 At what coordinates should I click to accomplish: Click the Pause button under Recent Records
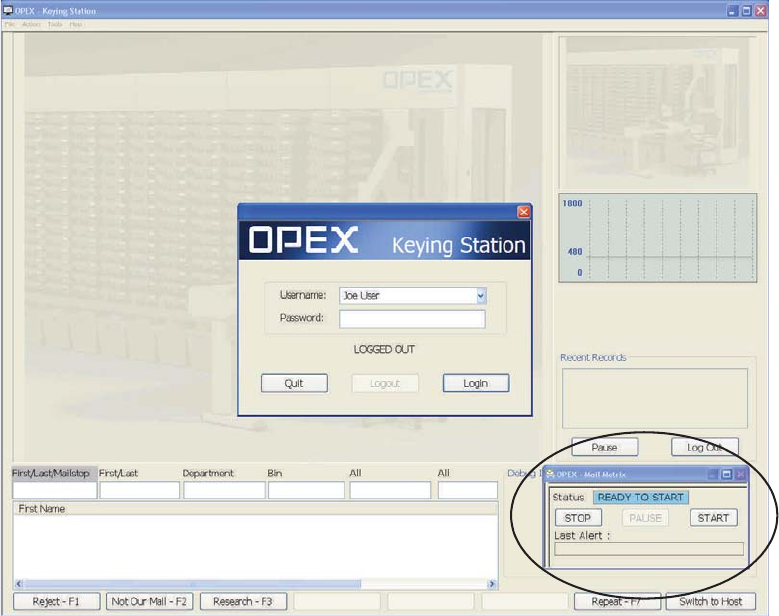coord(605,447)
